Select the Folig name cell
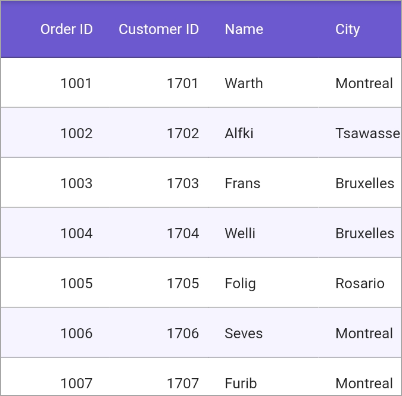Image resolution: width=402 pixels, height=396 pixels. [x=263, y=283]
